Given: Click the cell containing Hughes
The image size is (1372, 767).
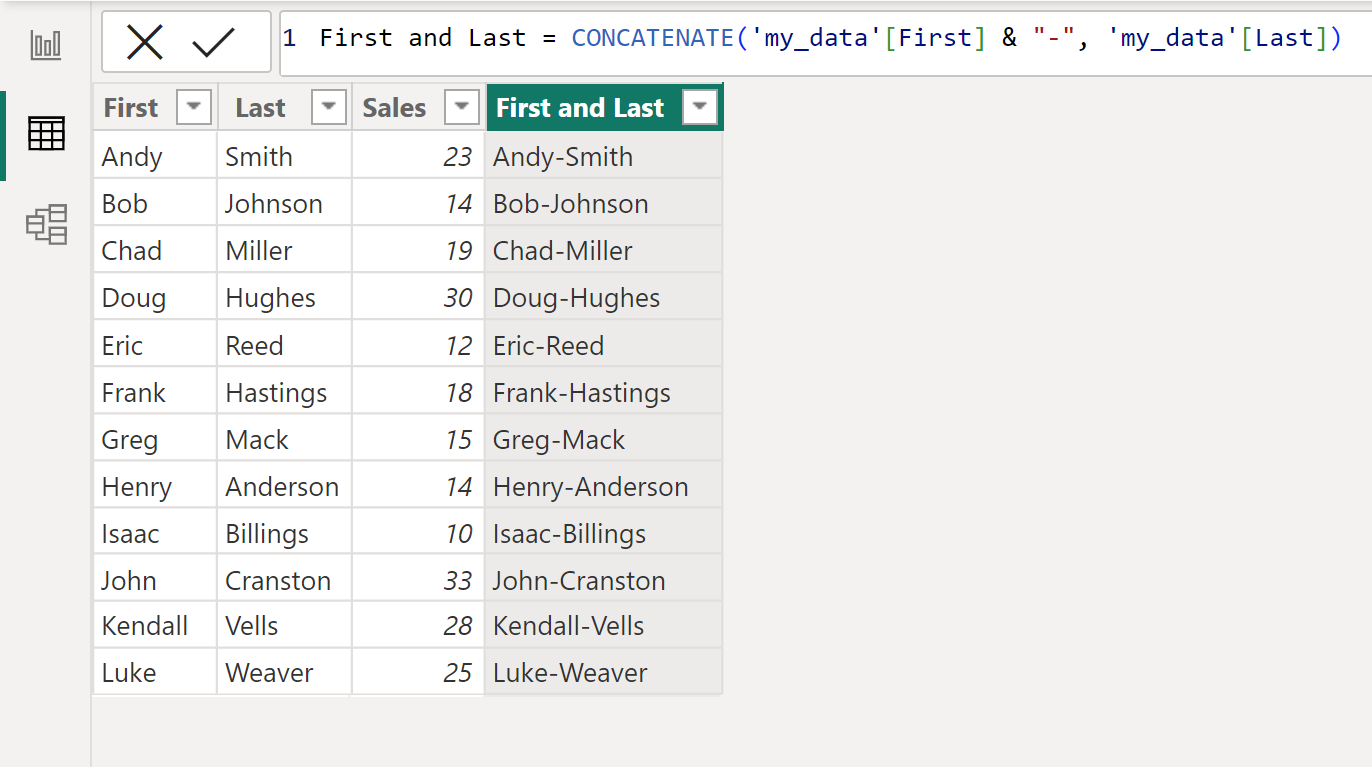Looking at the screenshot, I should (284, 297).
